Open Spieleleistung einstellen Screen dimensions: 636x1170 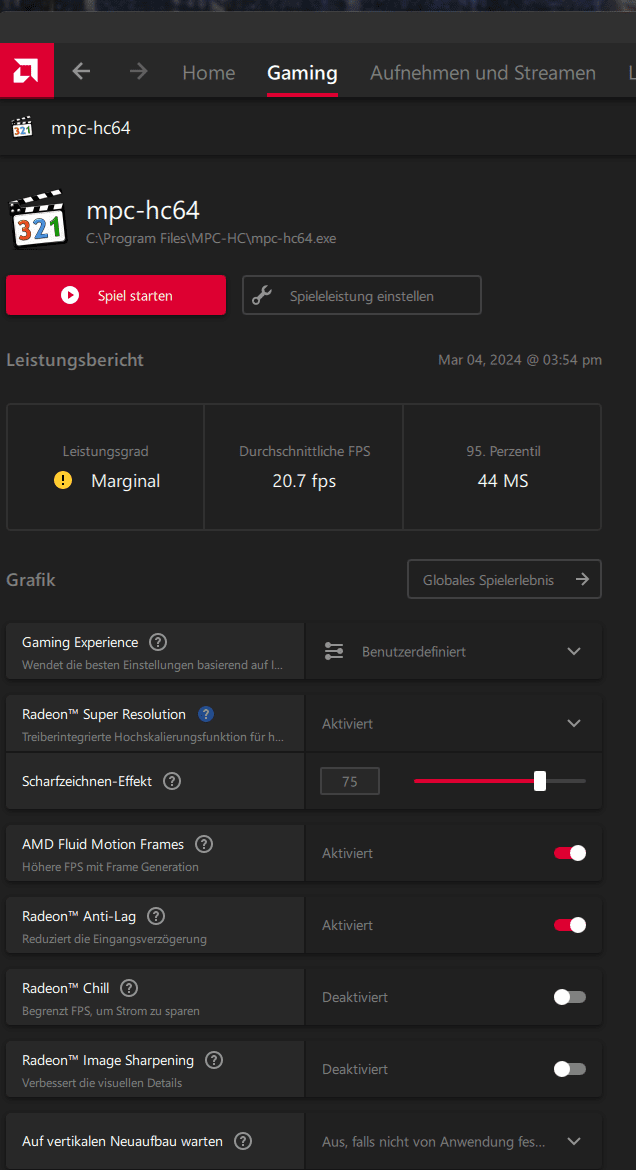point(362,295)
